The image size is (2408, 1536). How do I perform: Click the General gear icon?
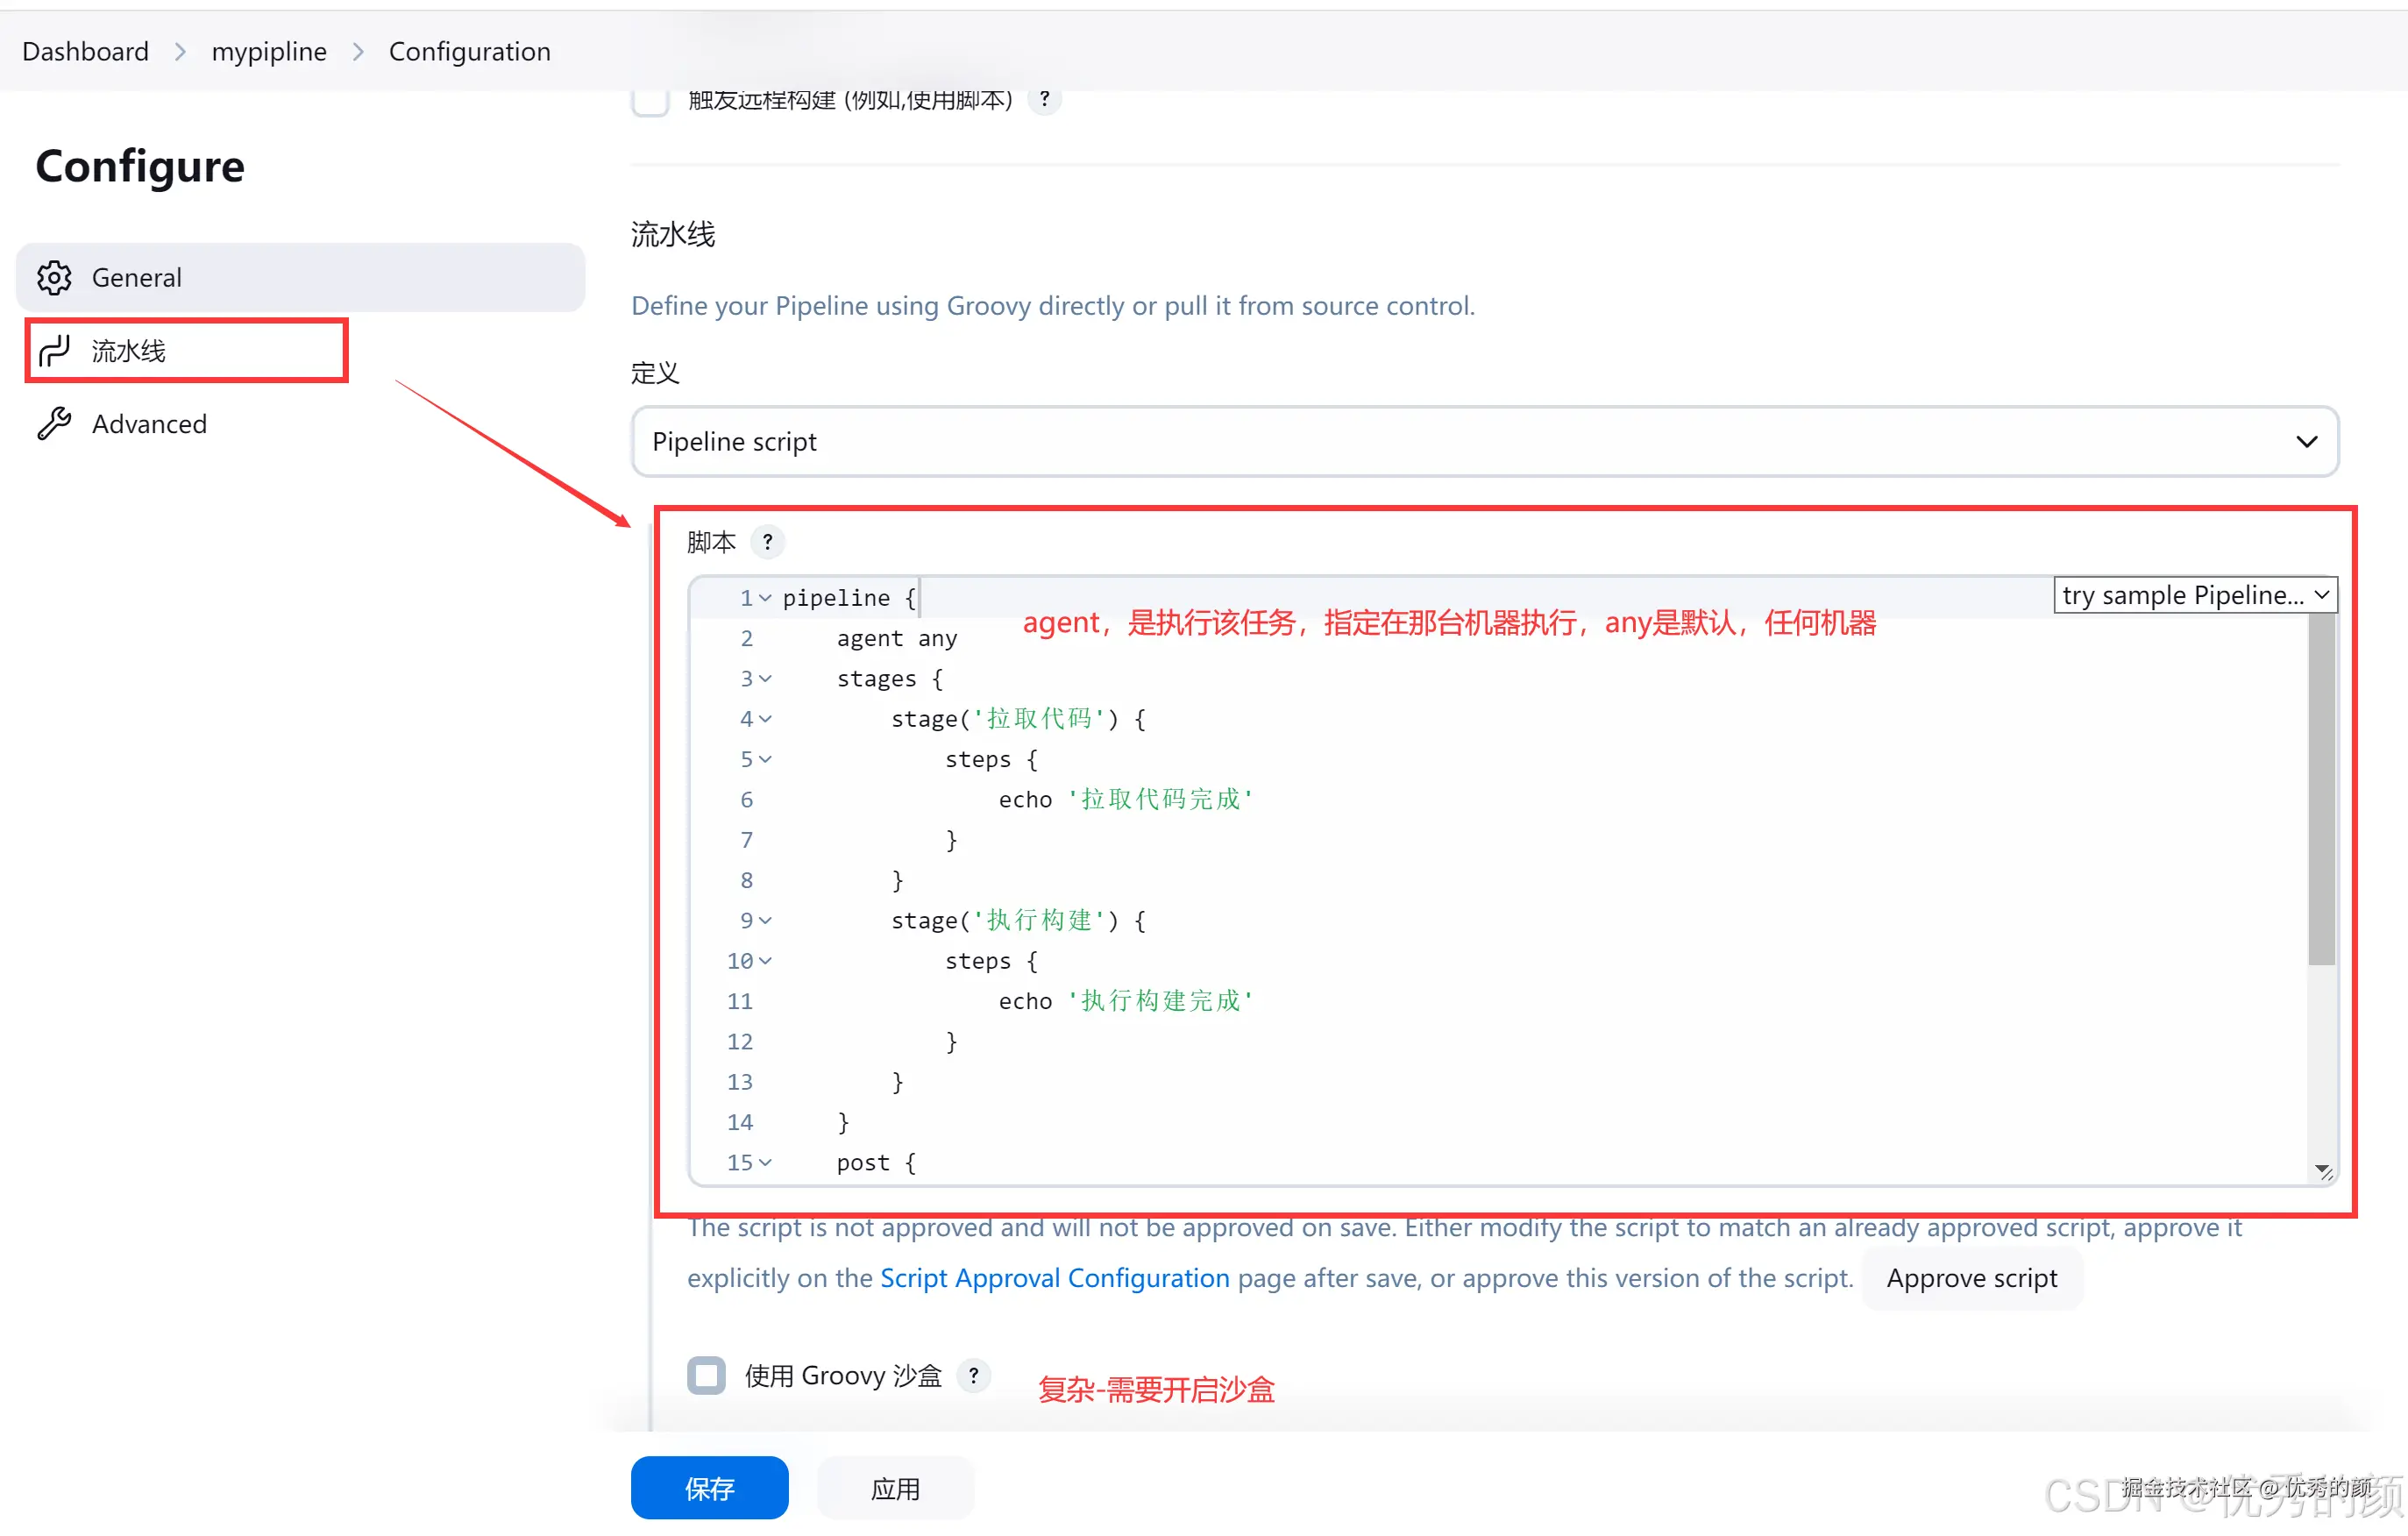[54, 277]
